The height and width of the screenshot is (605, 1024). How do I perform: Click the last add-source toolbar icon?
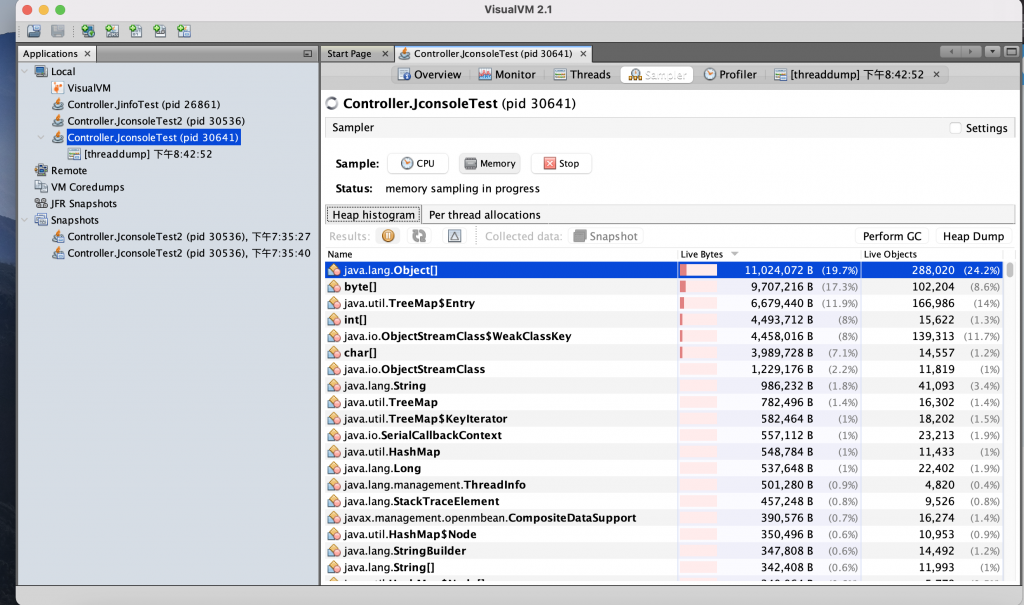pos(184,31)
